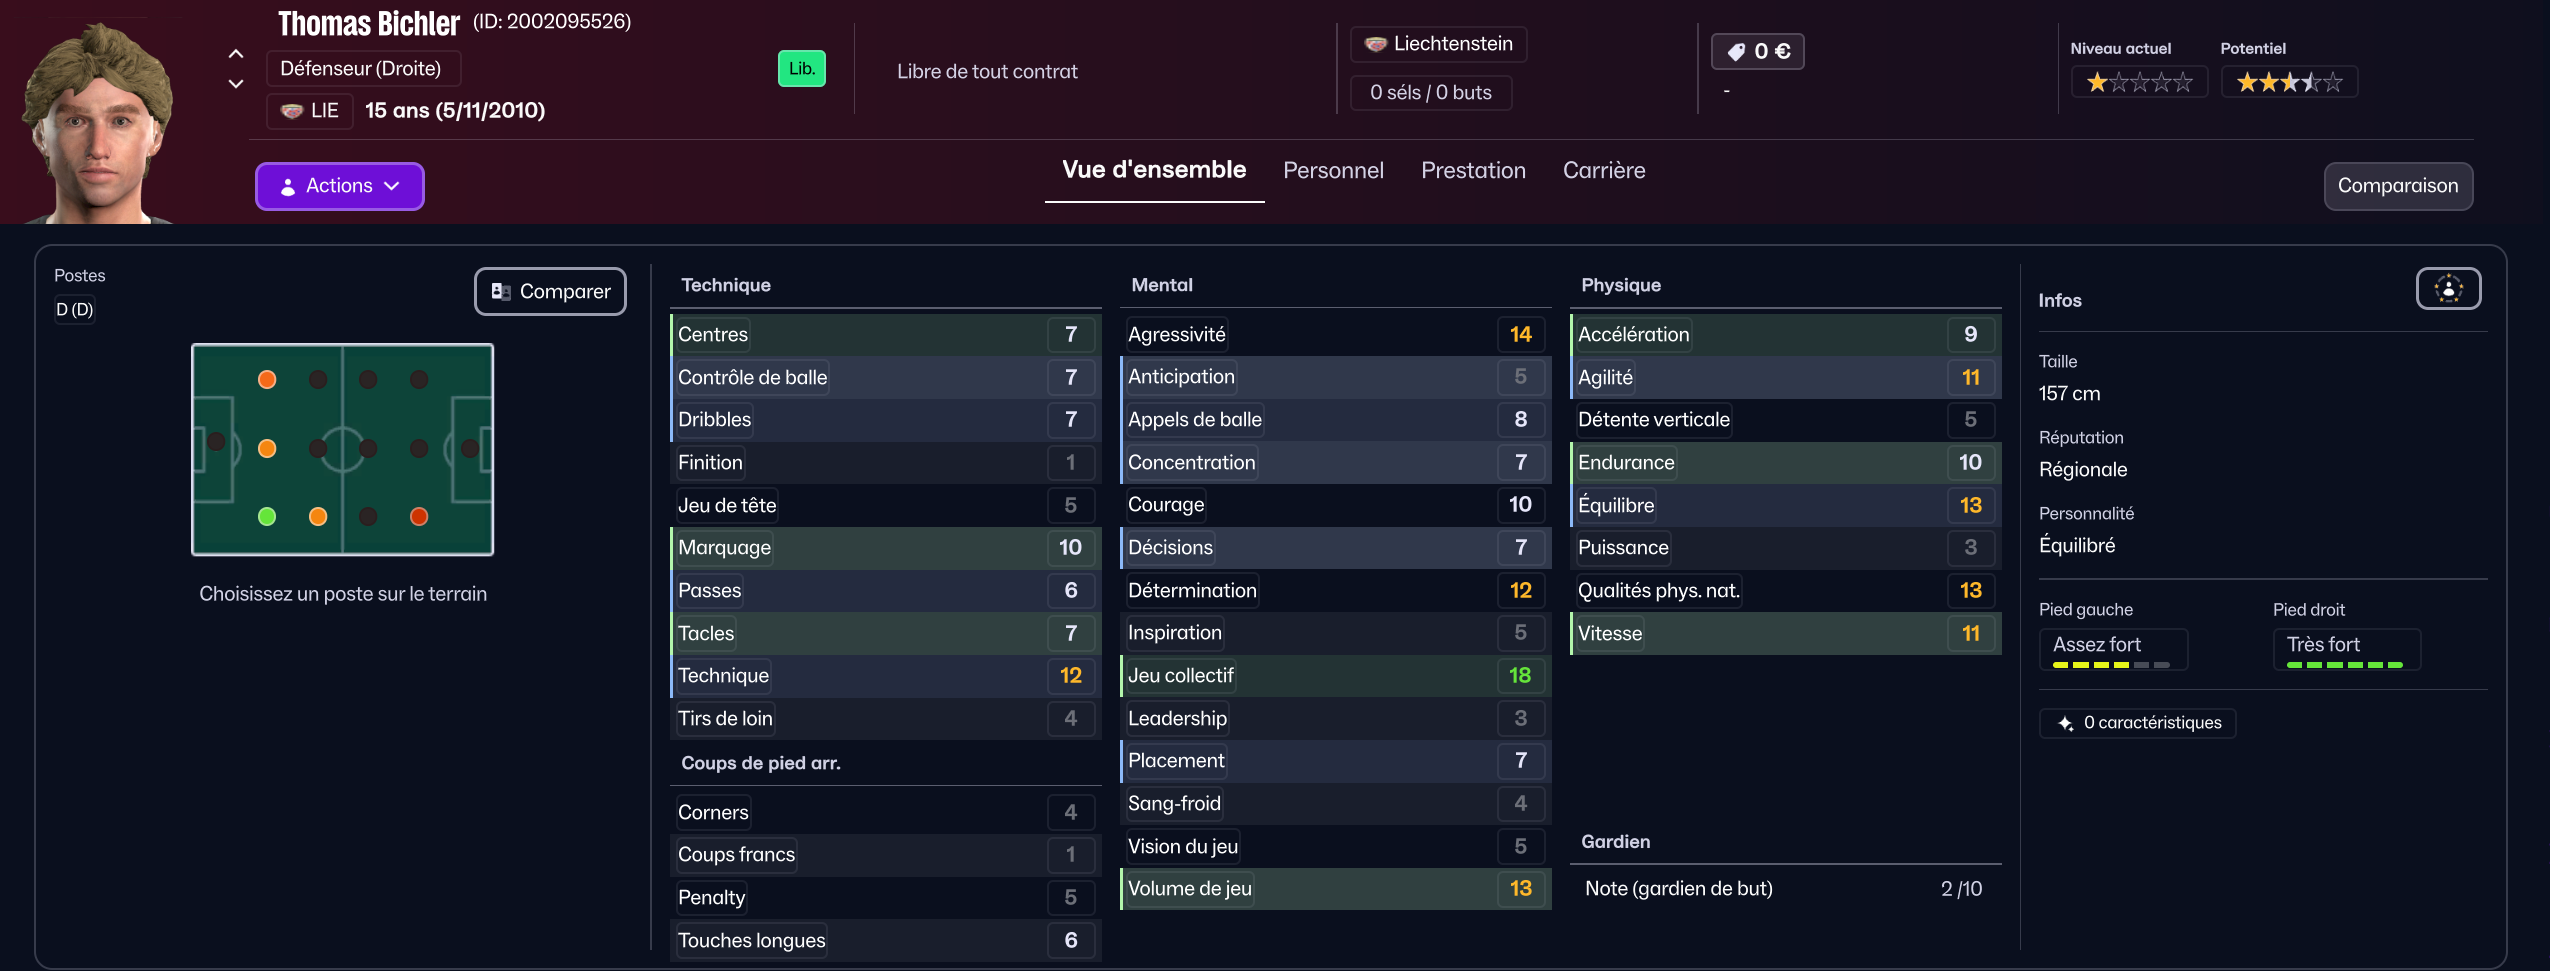
Task: Click the Comparer button
Action: pos(550,292)
